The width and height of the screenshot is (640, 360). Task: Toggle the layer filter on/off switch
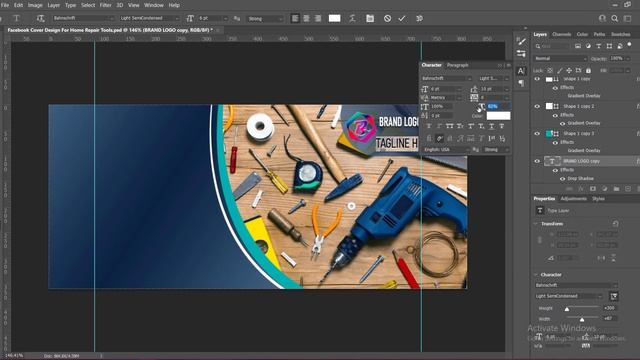[x=630, y=45]
